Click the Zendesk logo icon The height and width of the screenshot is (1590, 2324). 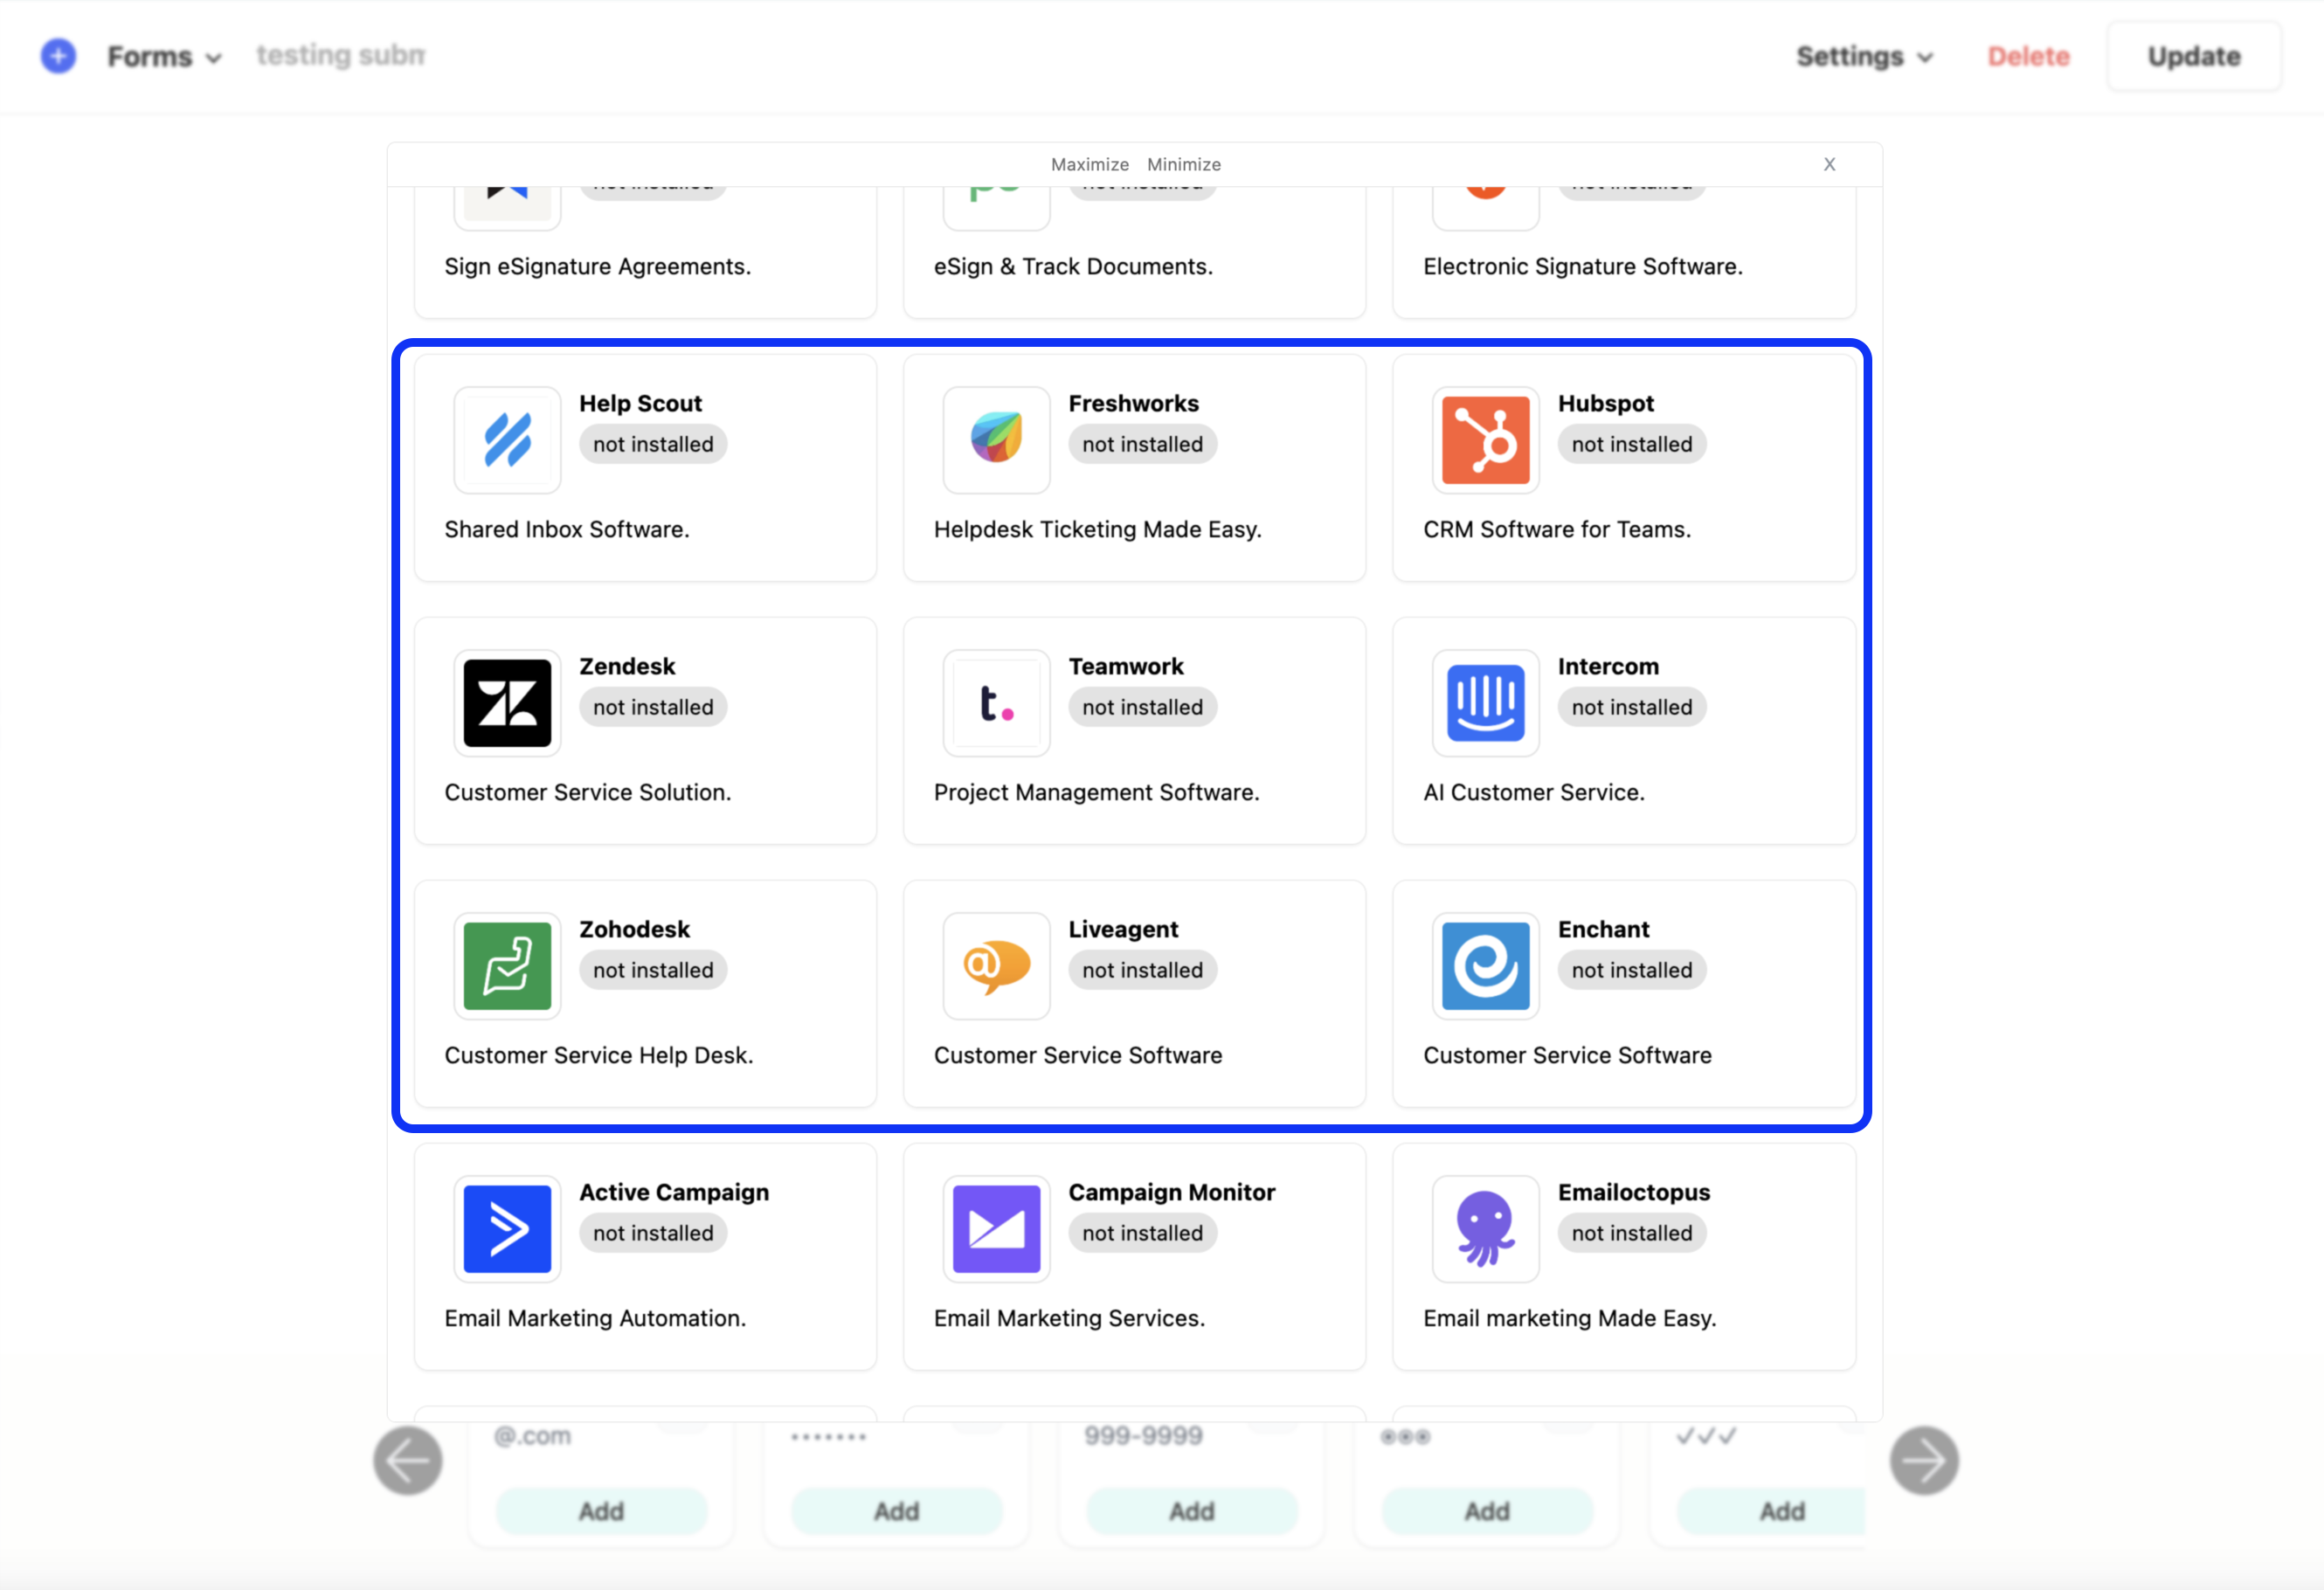coord(507,703)
